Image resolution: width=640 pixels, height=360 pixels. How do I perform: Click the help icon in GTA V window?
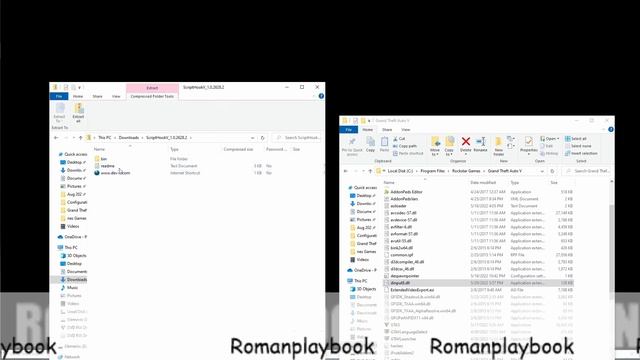611,129
